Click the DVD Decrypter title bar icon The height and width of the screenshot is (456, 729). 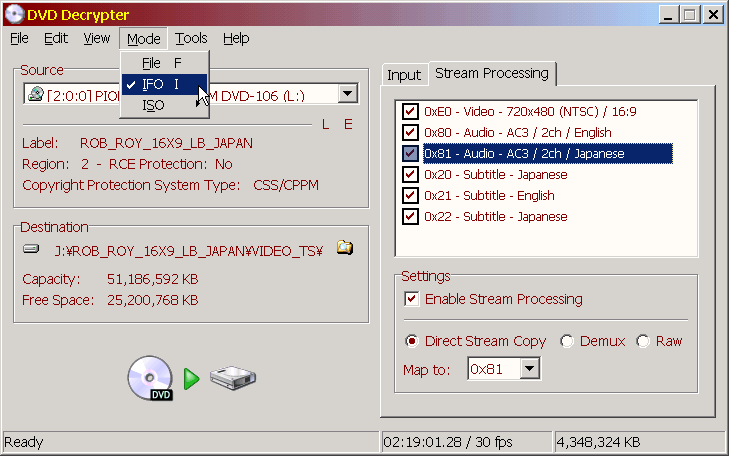tap(14, 14)
